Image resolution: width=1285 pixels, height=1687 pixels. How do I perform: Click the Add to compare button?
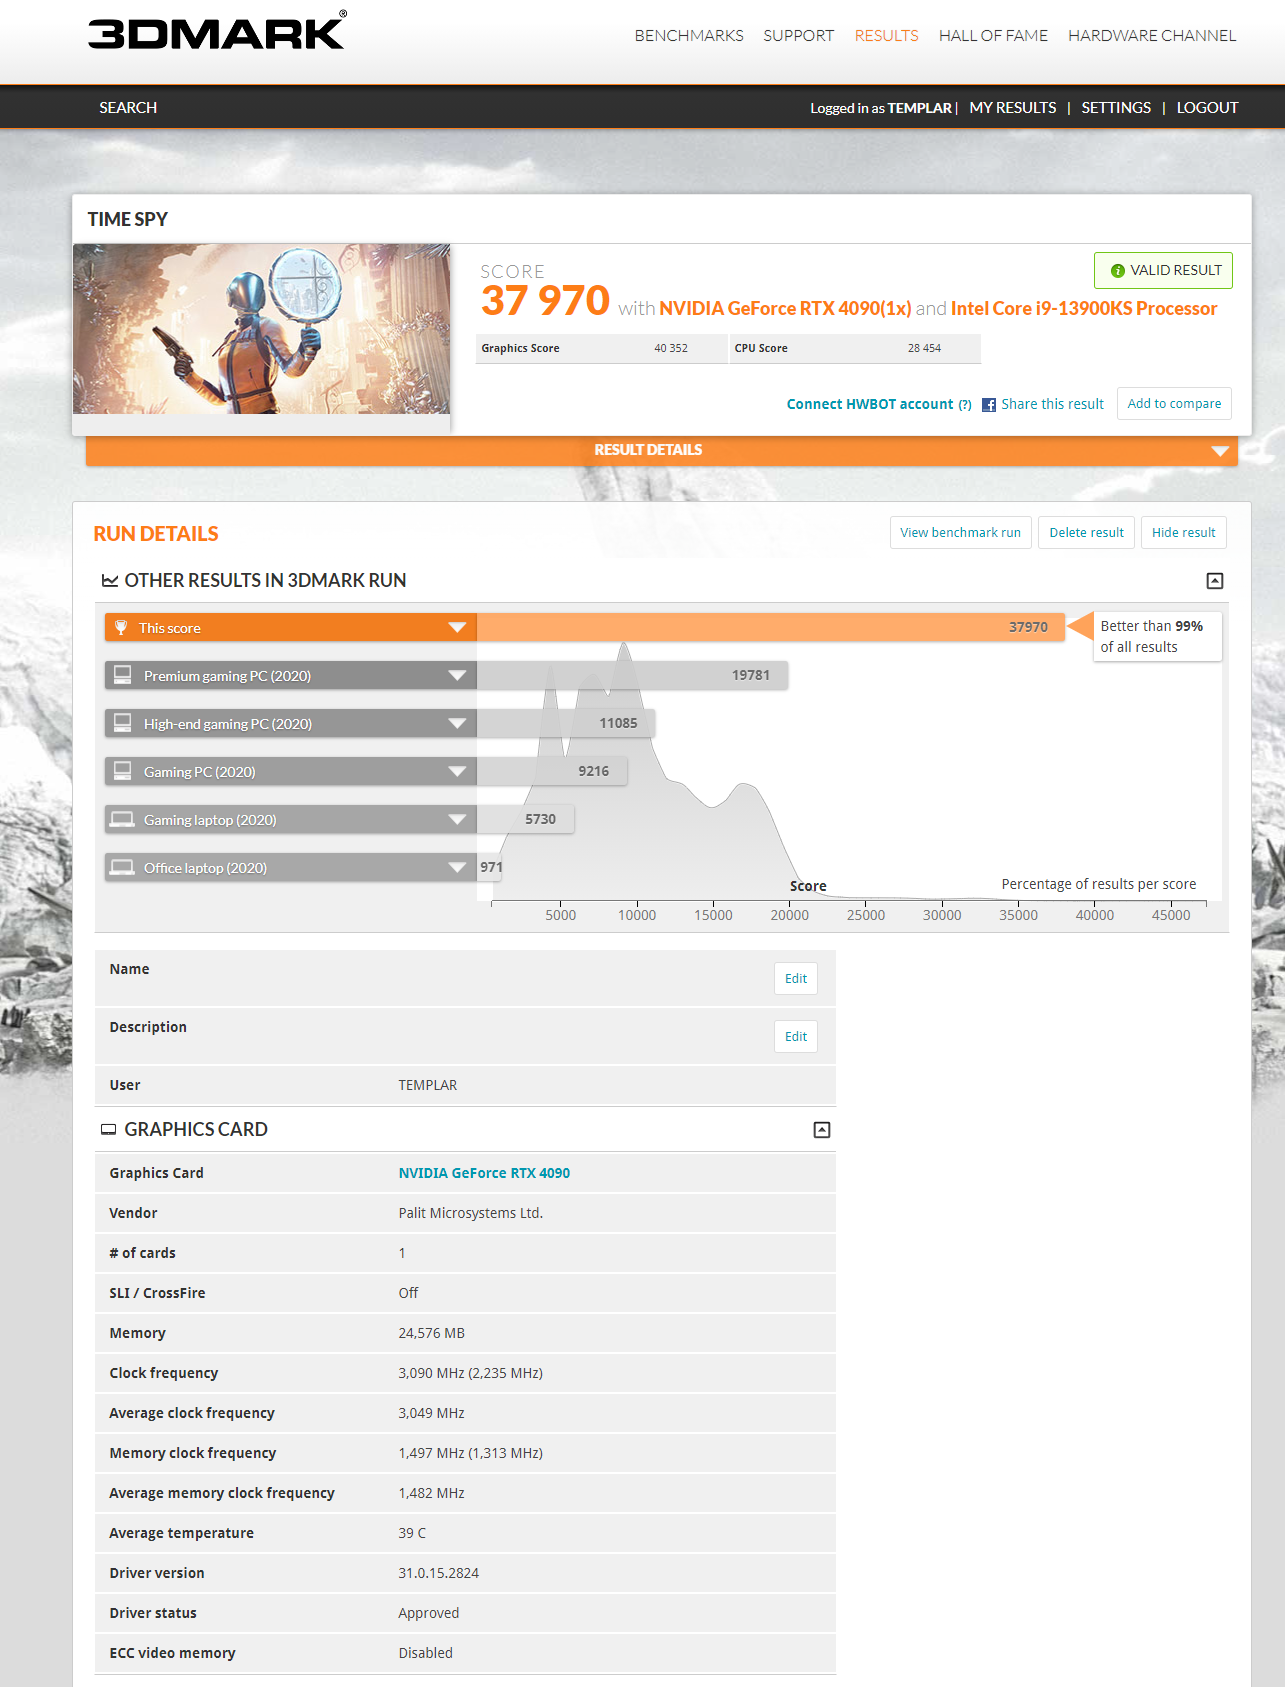(x=1173, y=404)
